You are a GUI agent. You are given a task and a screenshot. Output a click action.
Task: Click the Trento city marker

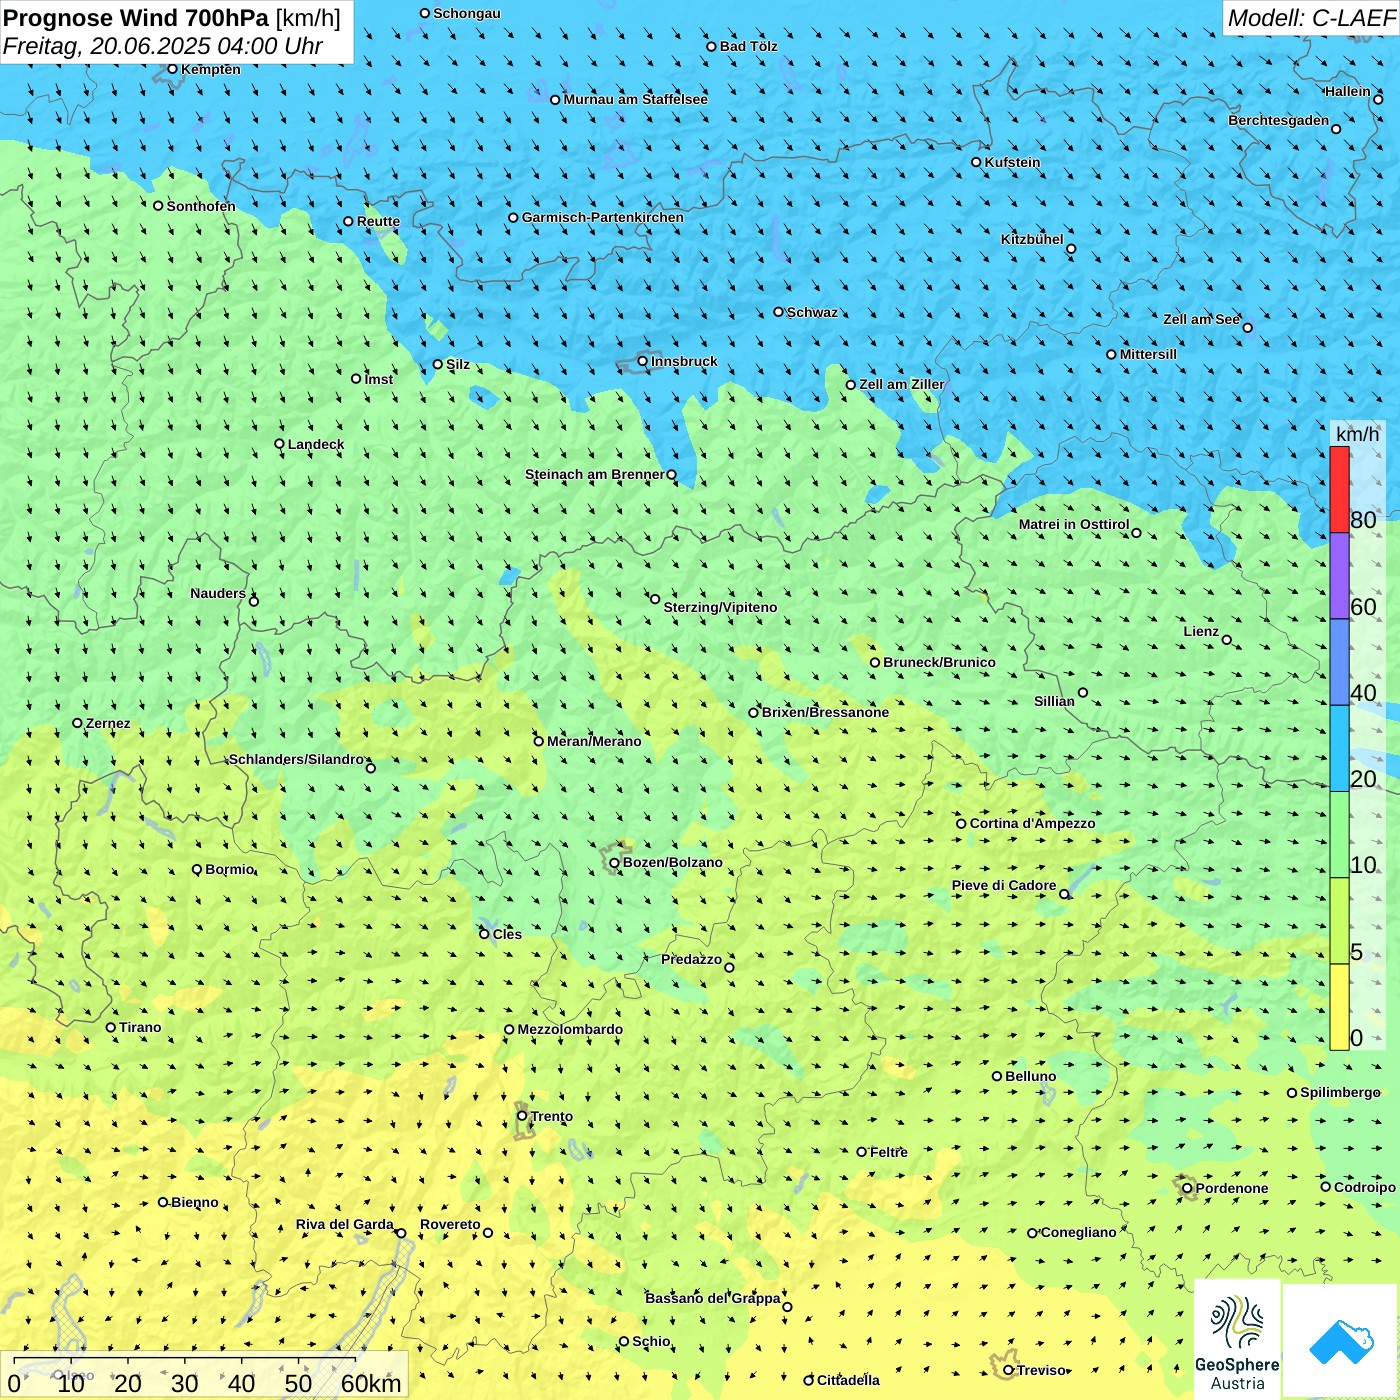point(522,1116)
